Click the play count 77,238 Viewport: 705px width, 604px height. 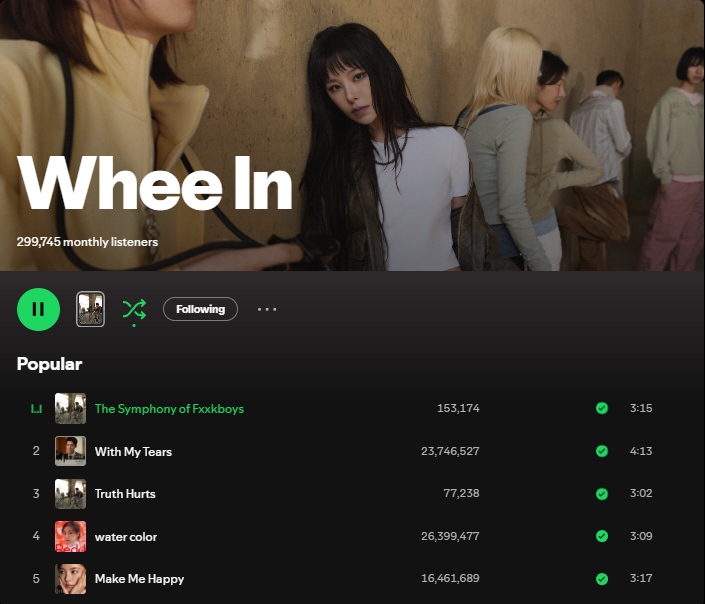coord(461,493)
